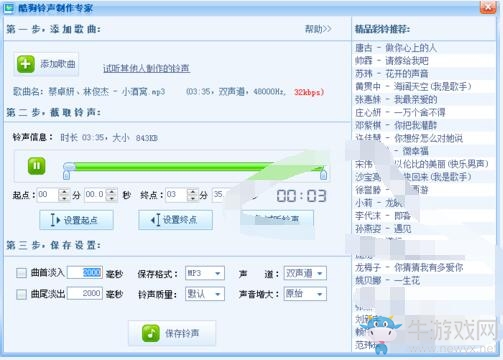Click the 终点 minutes input field

click(x=176, y=195)
